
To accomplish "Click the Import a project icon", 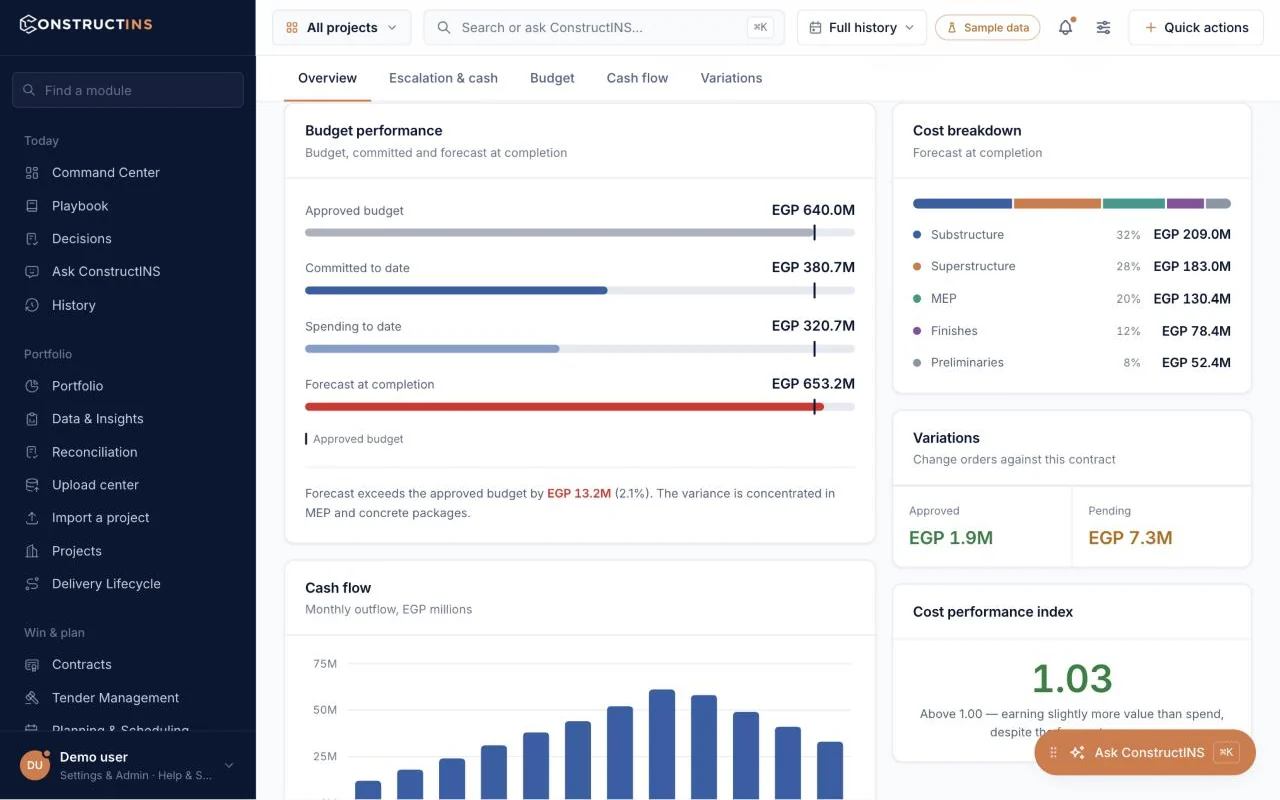I will click(x=32, y=518).
